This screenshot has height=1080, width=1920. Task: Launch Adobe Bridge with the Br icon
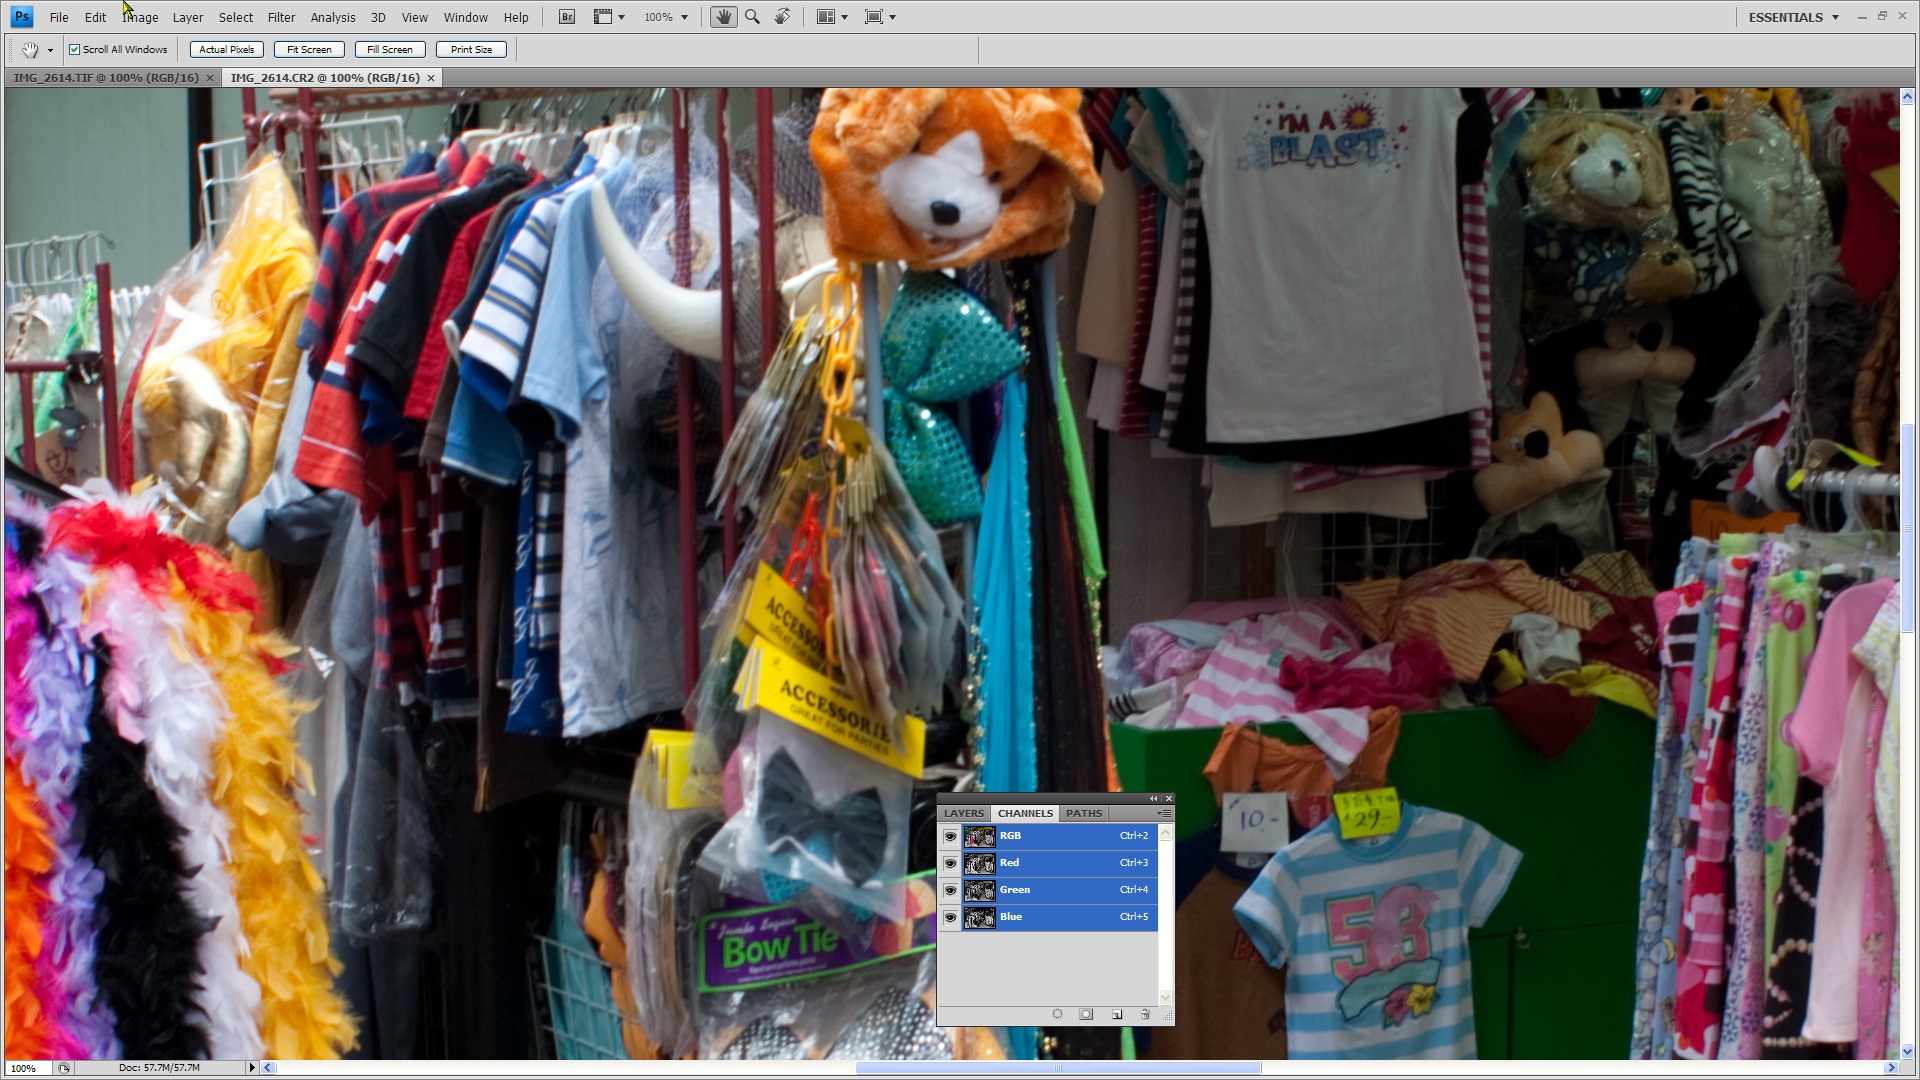(567, 17)
